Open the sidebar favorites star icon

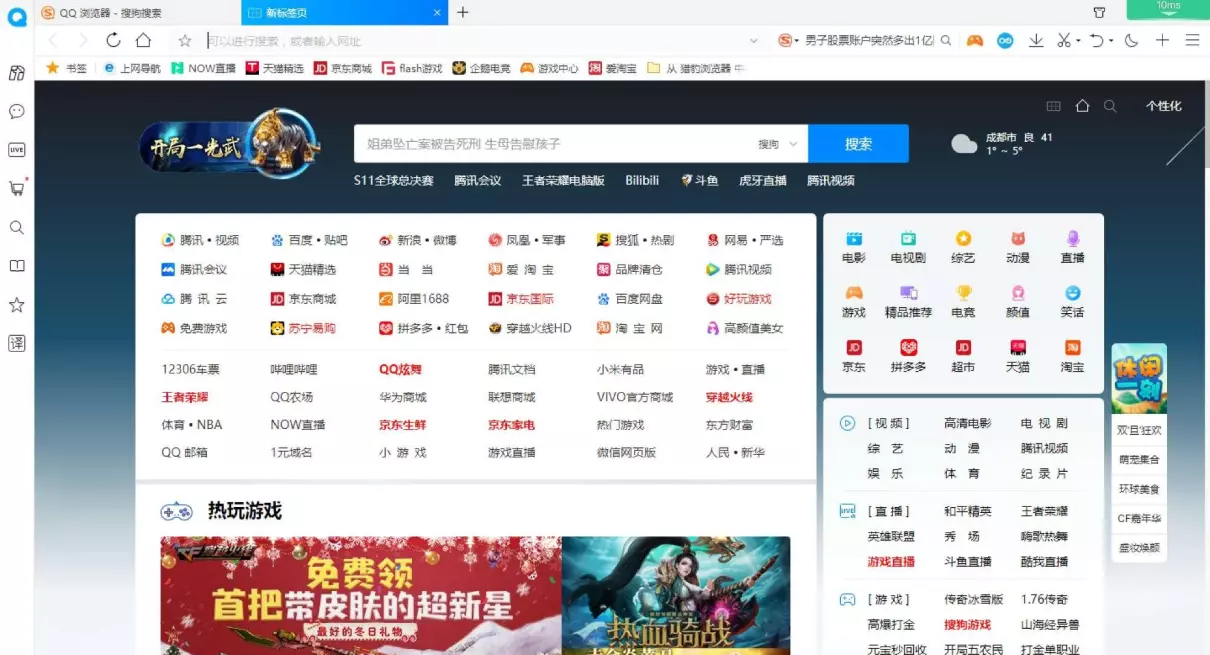click(x=16, y=305)
